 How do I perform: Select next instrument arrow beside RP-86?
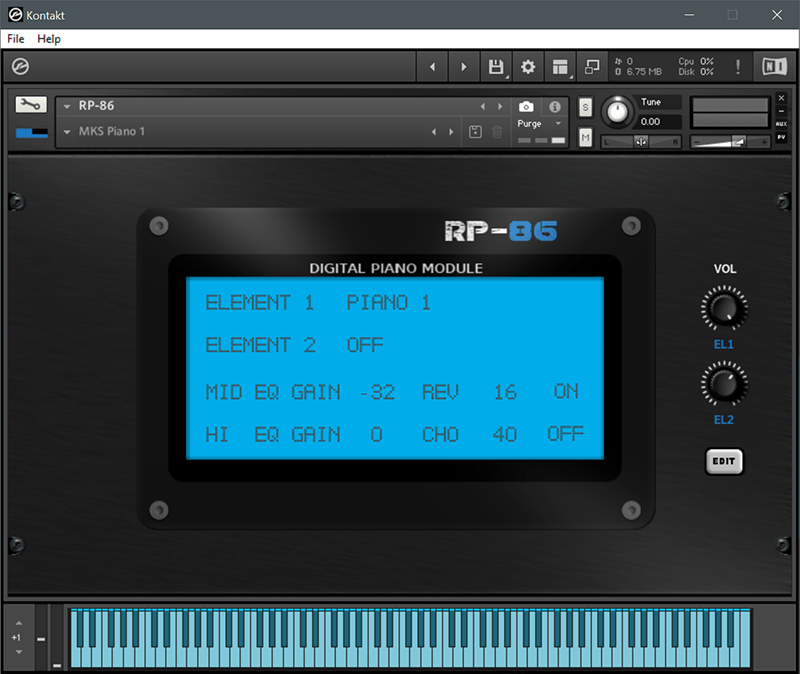pos(500,106)
